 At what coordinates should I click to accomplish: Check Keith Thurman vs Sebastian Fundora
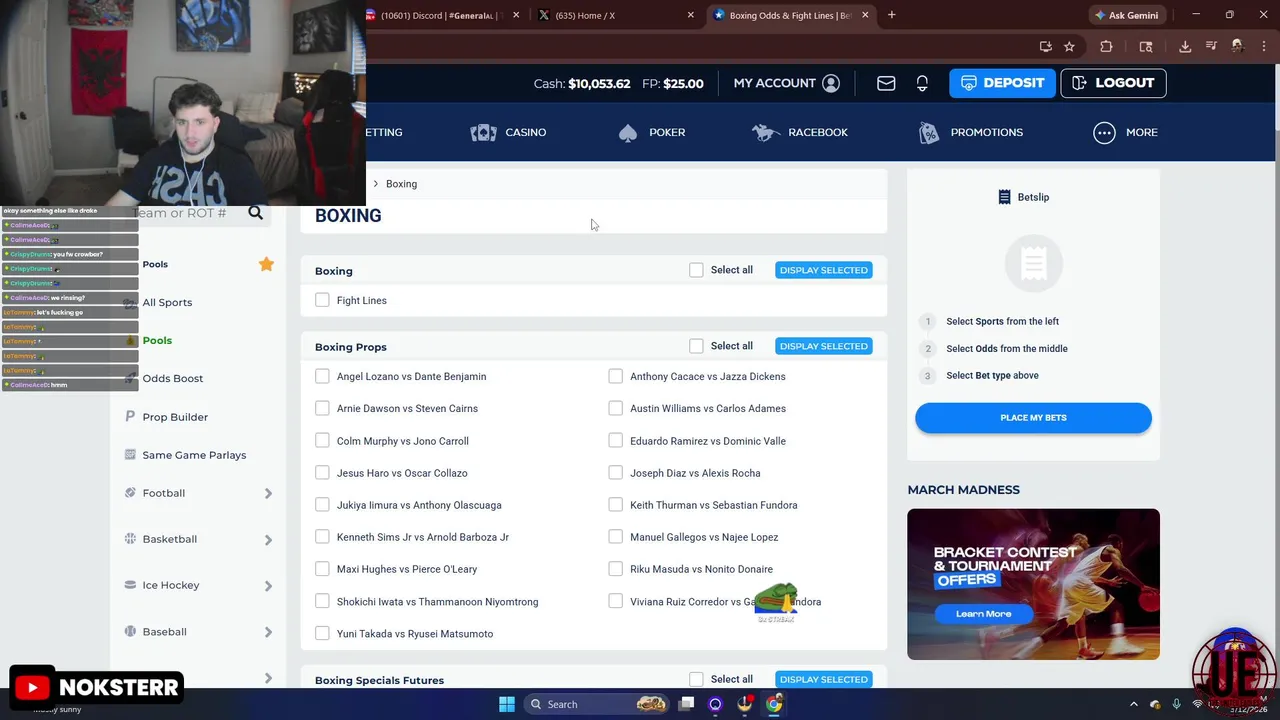[616, 505]
